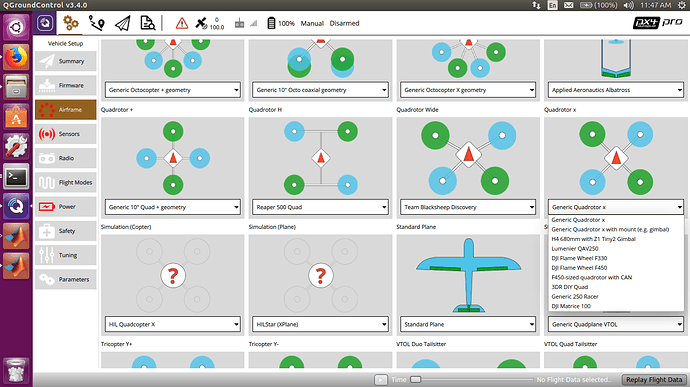Click the Replay Flight Data button
690x387 pixels.
(654, 380)
